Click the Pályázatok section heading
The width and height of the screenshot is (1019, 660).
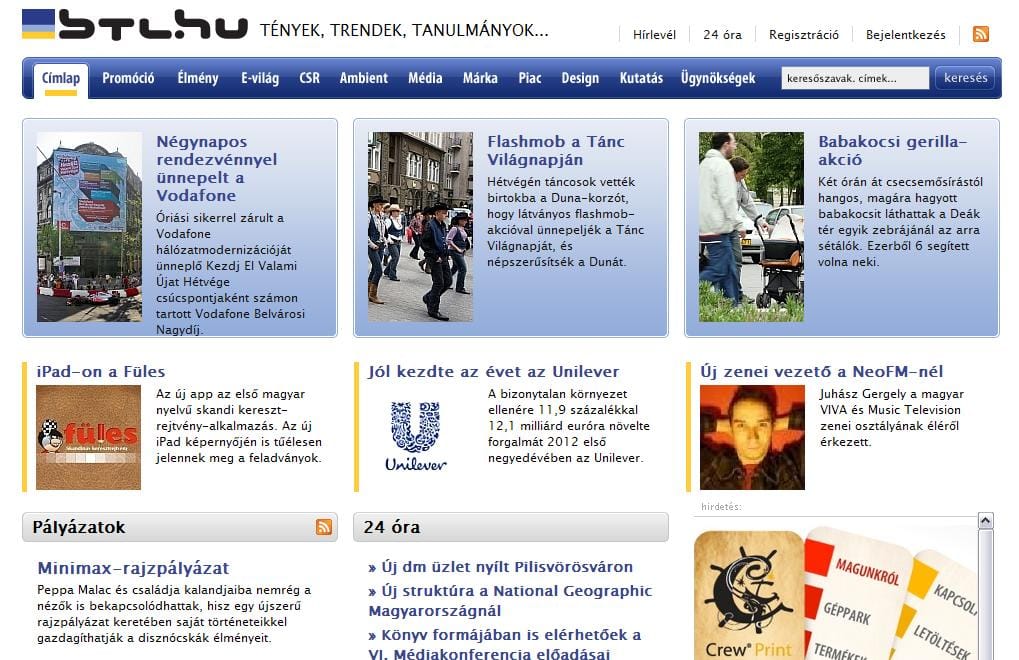79,527
